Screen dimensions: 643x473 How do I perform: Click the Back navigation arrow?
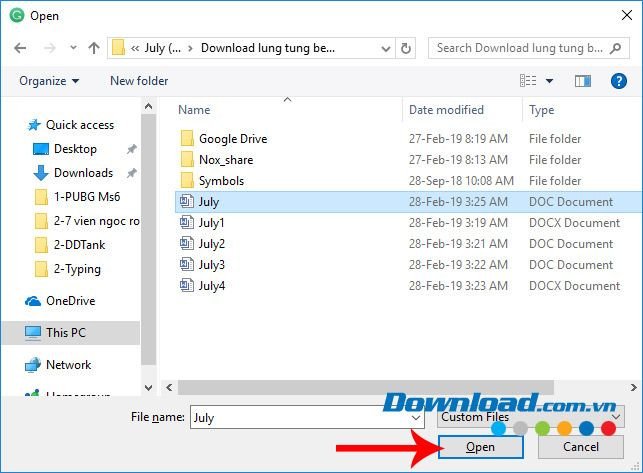(22, 48)
